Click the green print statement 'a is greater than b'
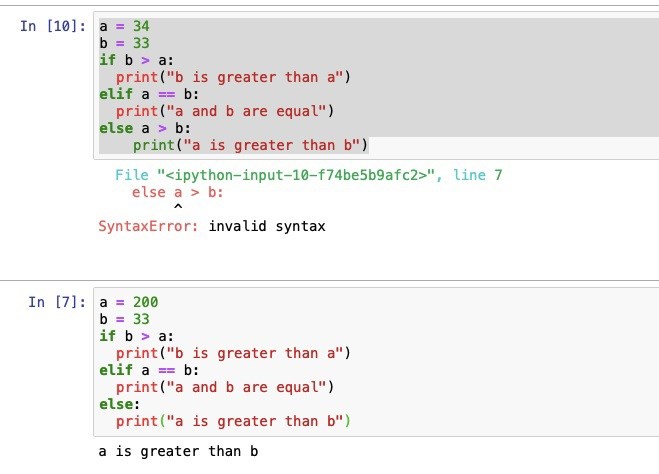Screen dimensions: 659x474 tap(250, 145)
